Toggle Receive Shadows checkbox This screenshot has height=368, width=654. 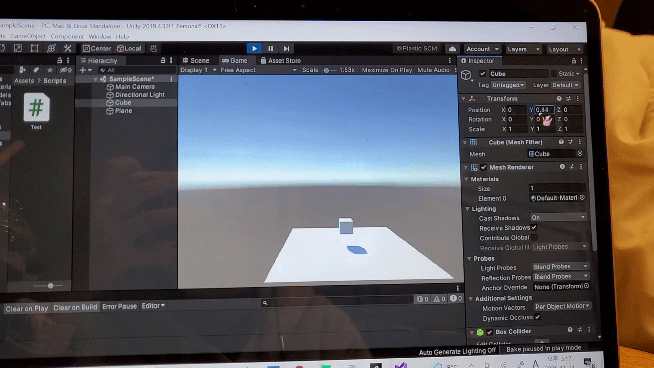[x=534, y=228]
